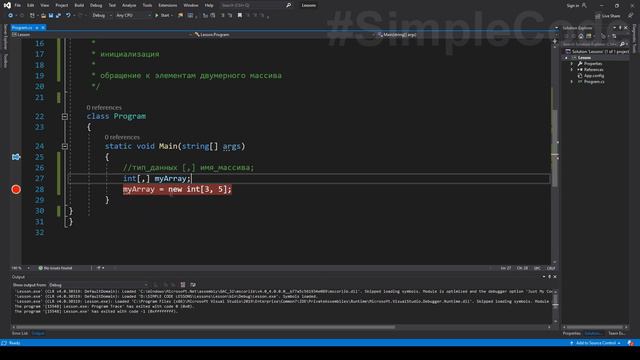Screen dimensions: 640x360
Task: Expand the References node in Solution Explorer
Action: tap(571, 70)
